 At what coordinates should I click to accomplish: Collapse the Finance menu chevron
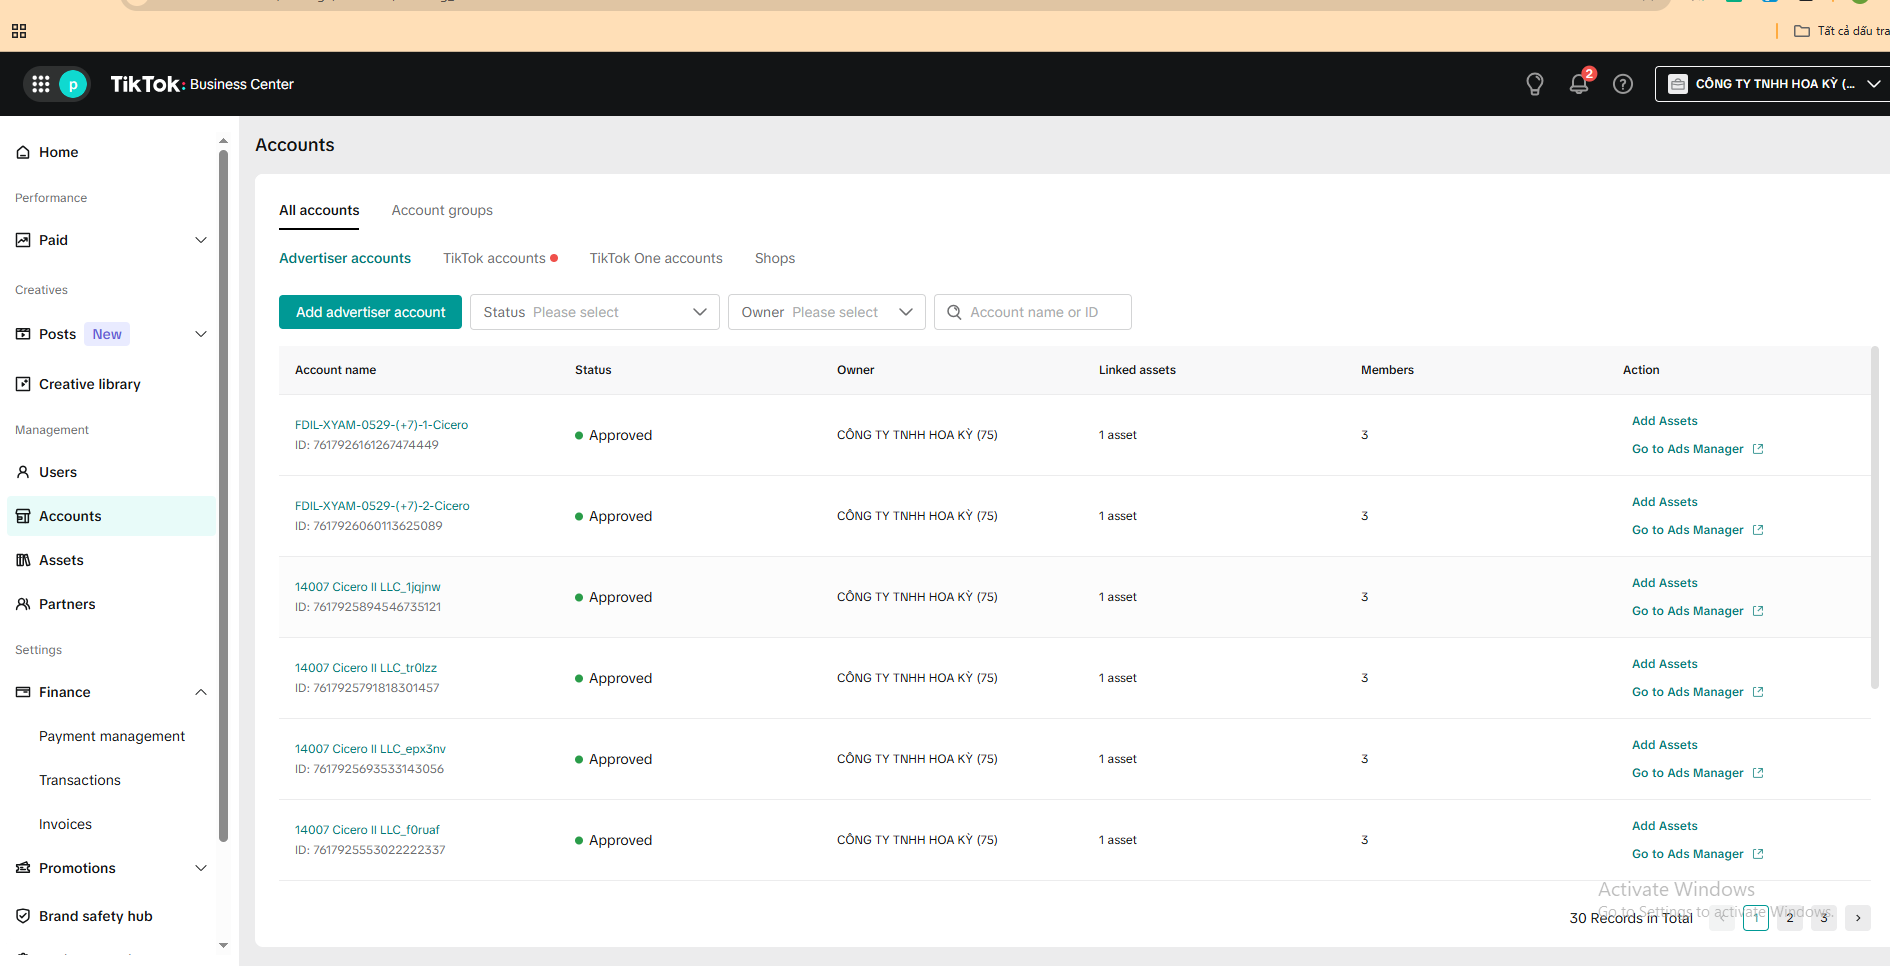(x=201, y=692)
